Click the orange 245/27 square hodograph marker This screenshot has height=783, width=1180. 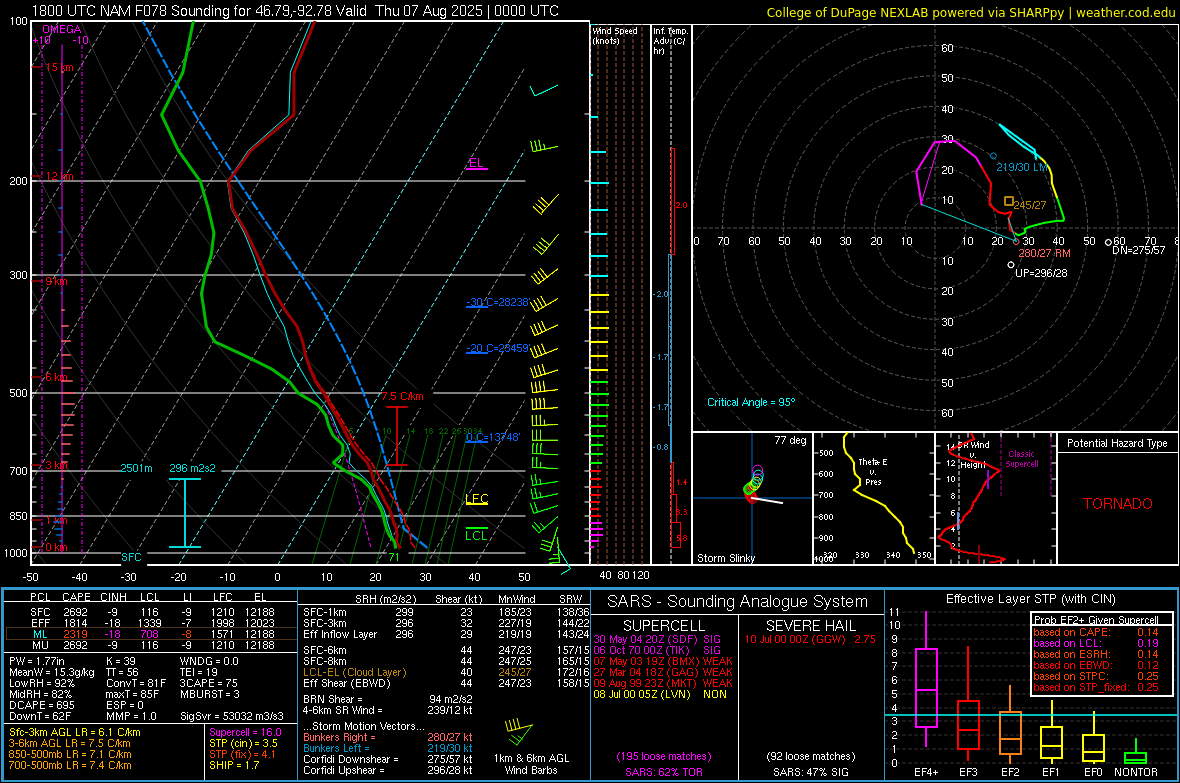tap(1008, 201)
